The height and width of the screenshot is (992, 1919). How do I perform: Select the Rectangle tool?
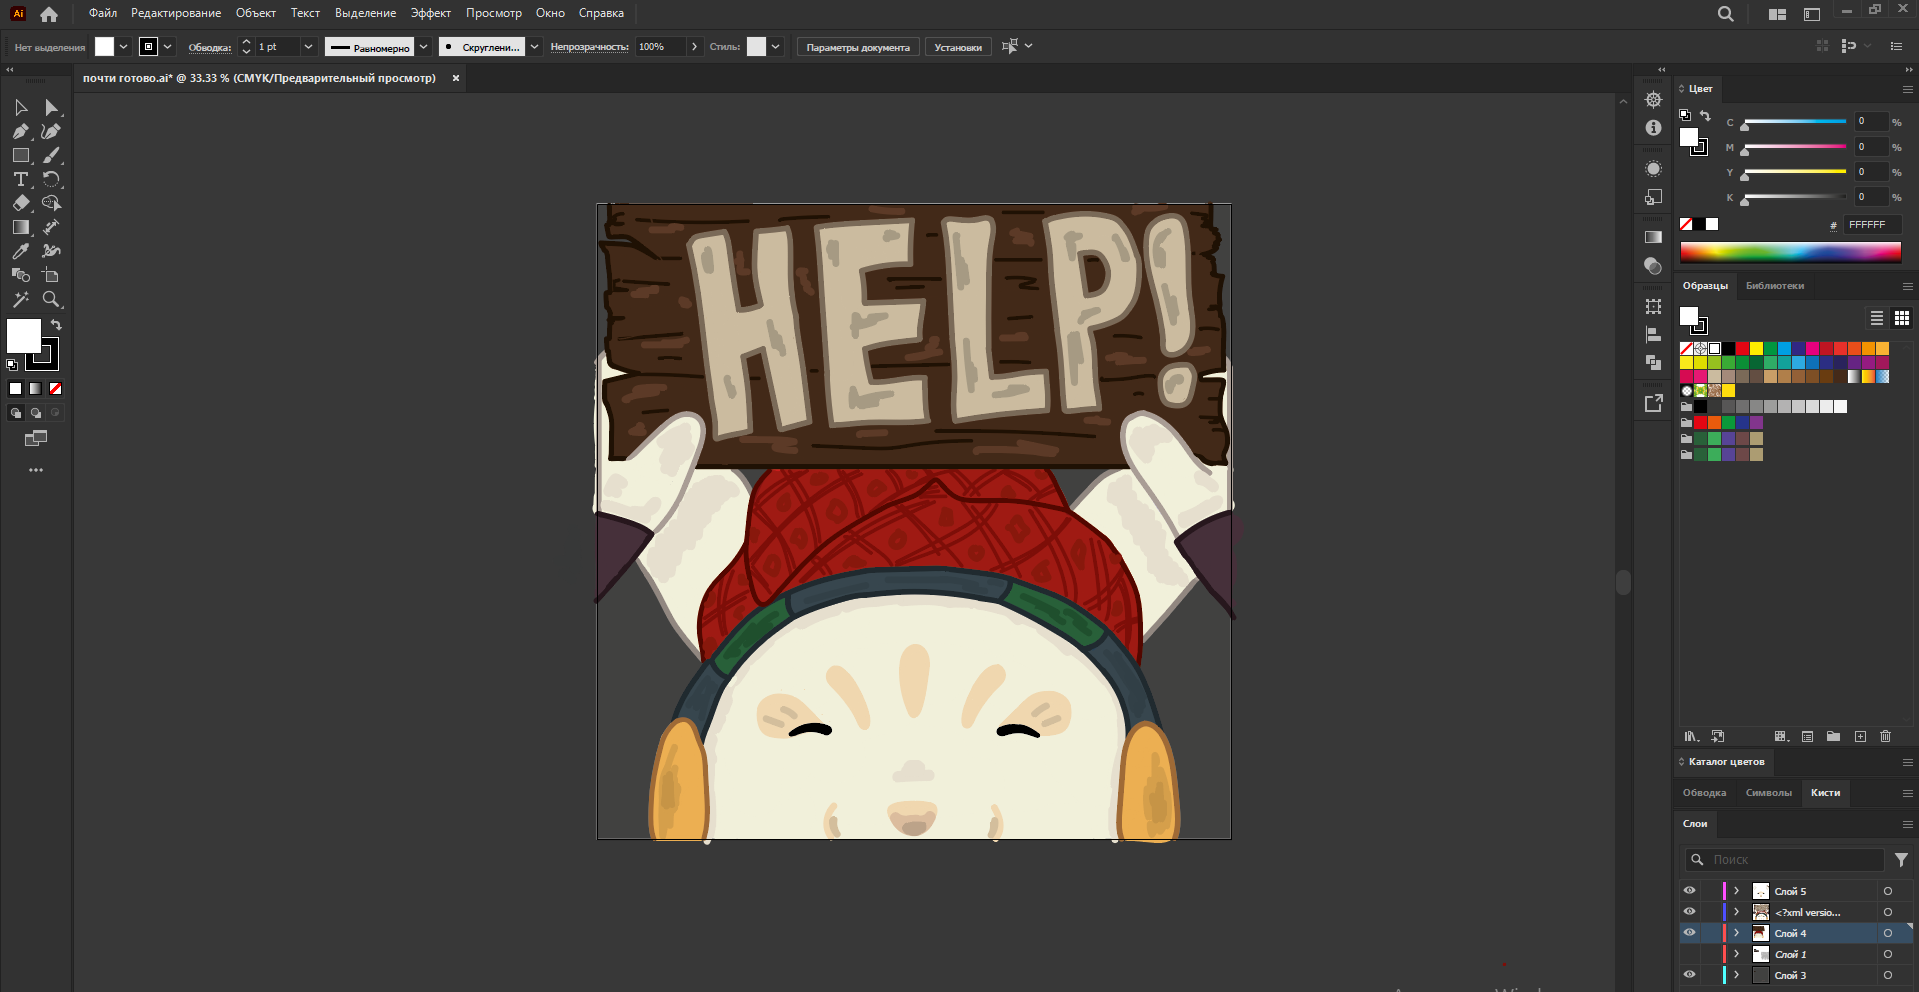20,155
